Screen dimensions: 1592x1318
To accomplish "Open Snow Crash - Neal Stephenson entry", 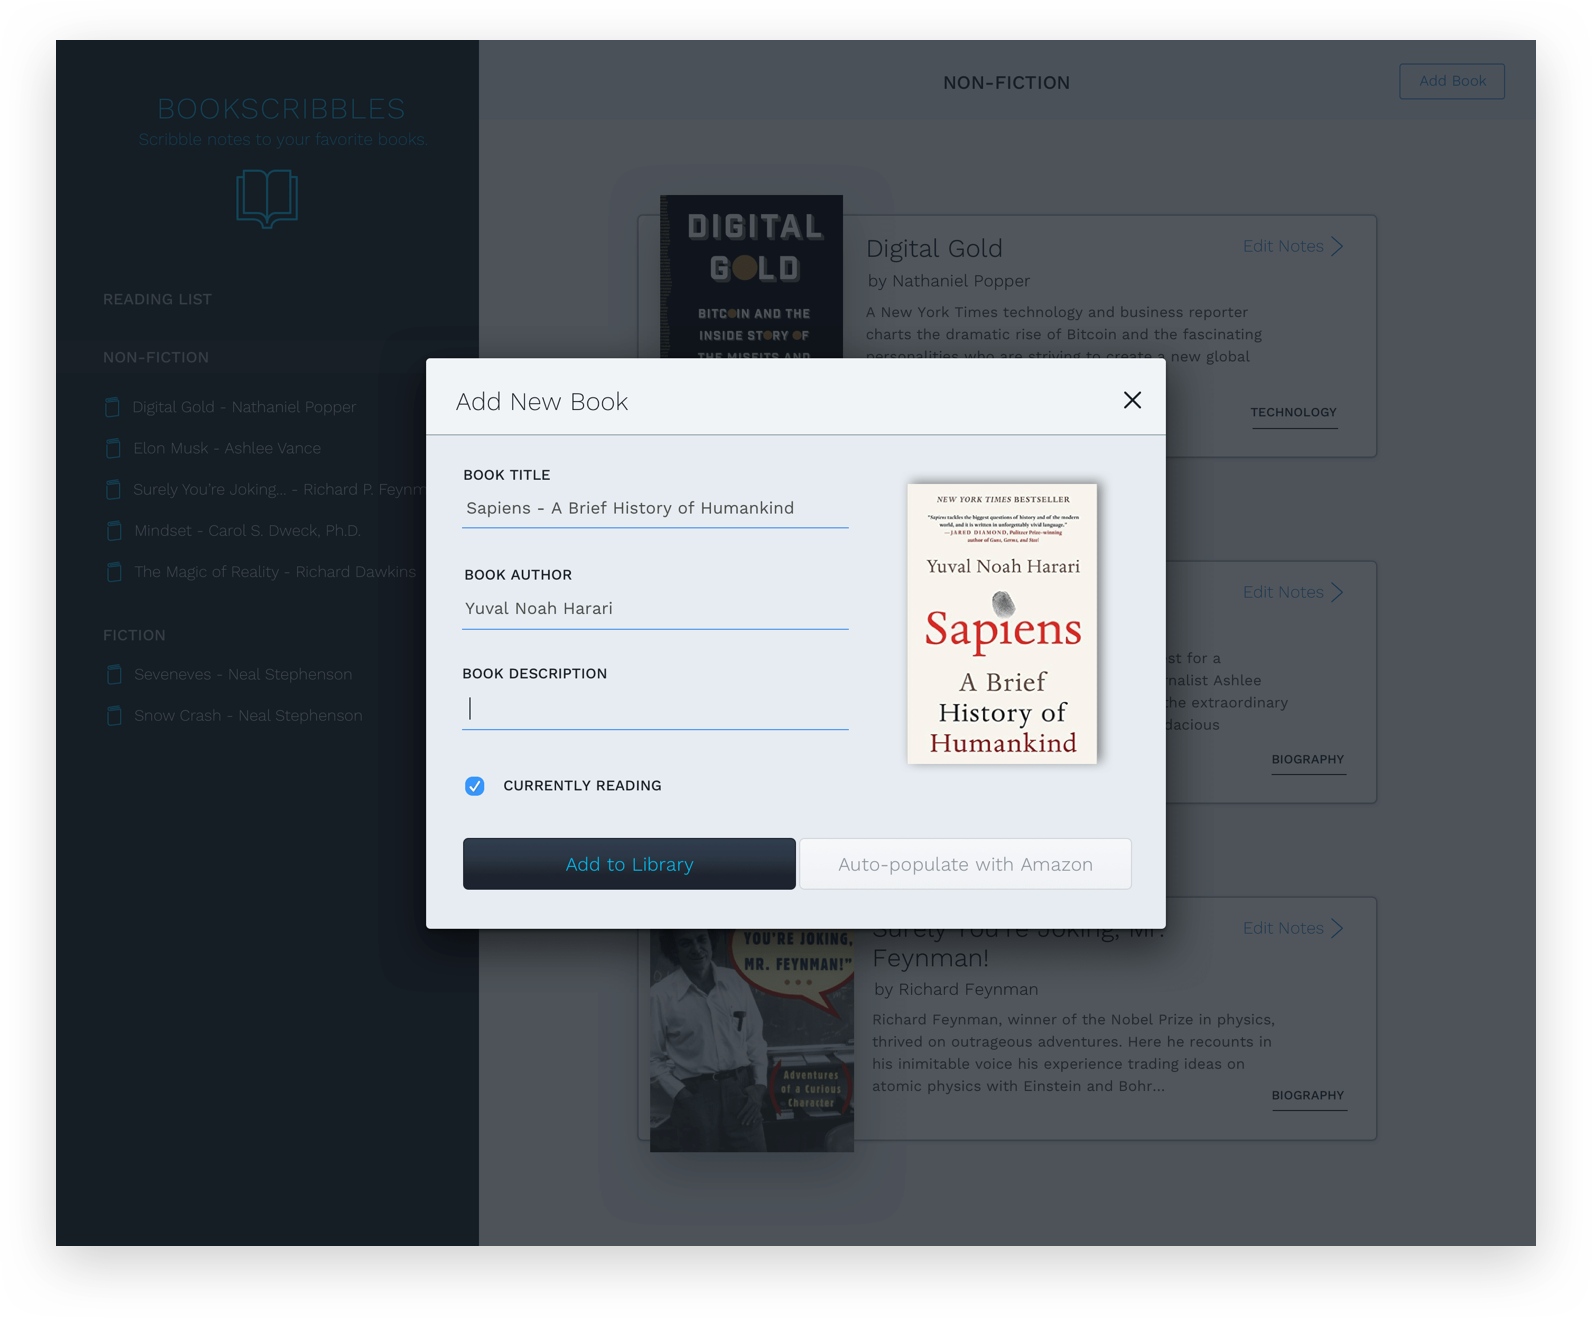I will [x=248, y=715].
